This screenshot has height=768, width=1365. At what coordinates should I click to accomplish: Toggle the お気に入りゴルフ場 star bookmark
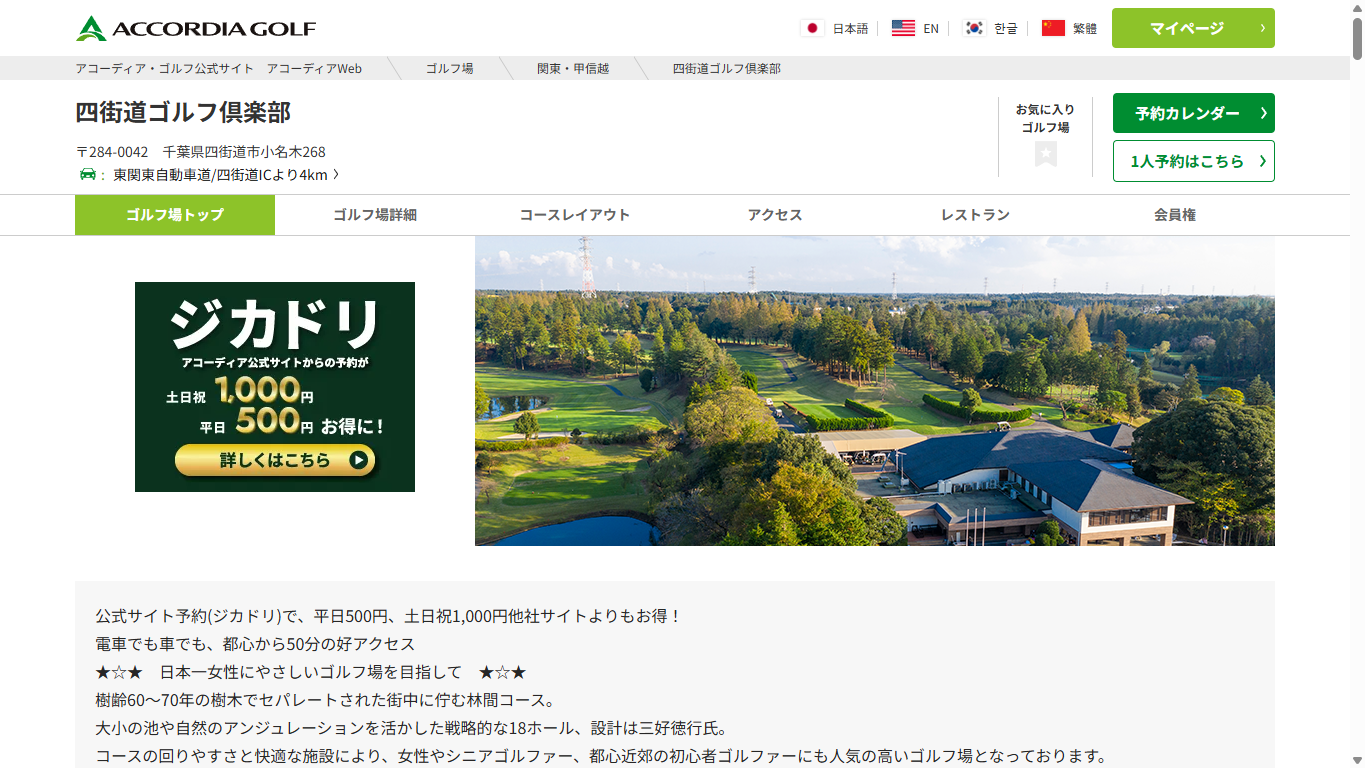[1046, 154]
